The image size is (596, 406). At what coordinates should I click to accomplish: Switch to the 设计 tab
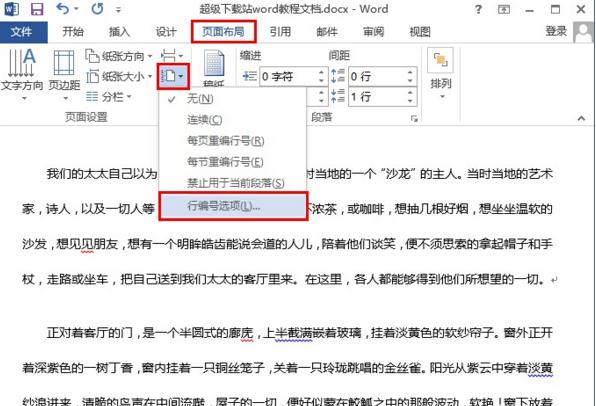[166, 32]
